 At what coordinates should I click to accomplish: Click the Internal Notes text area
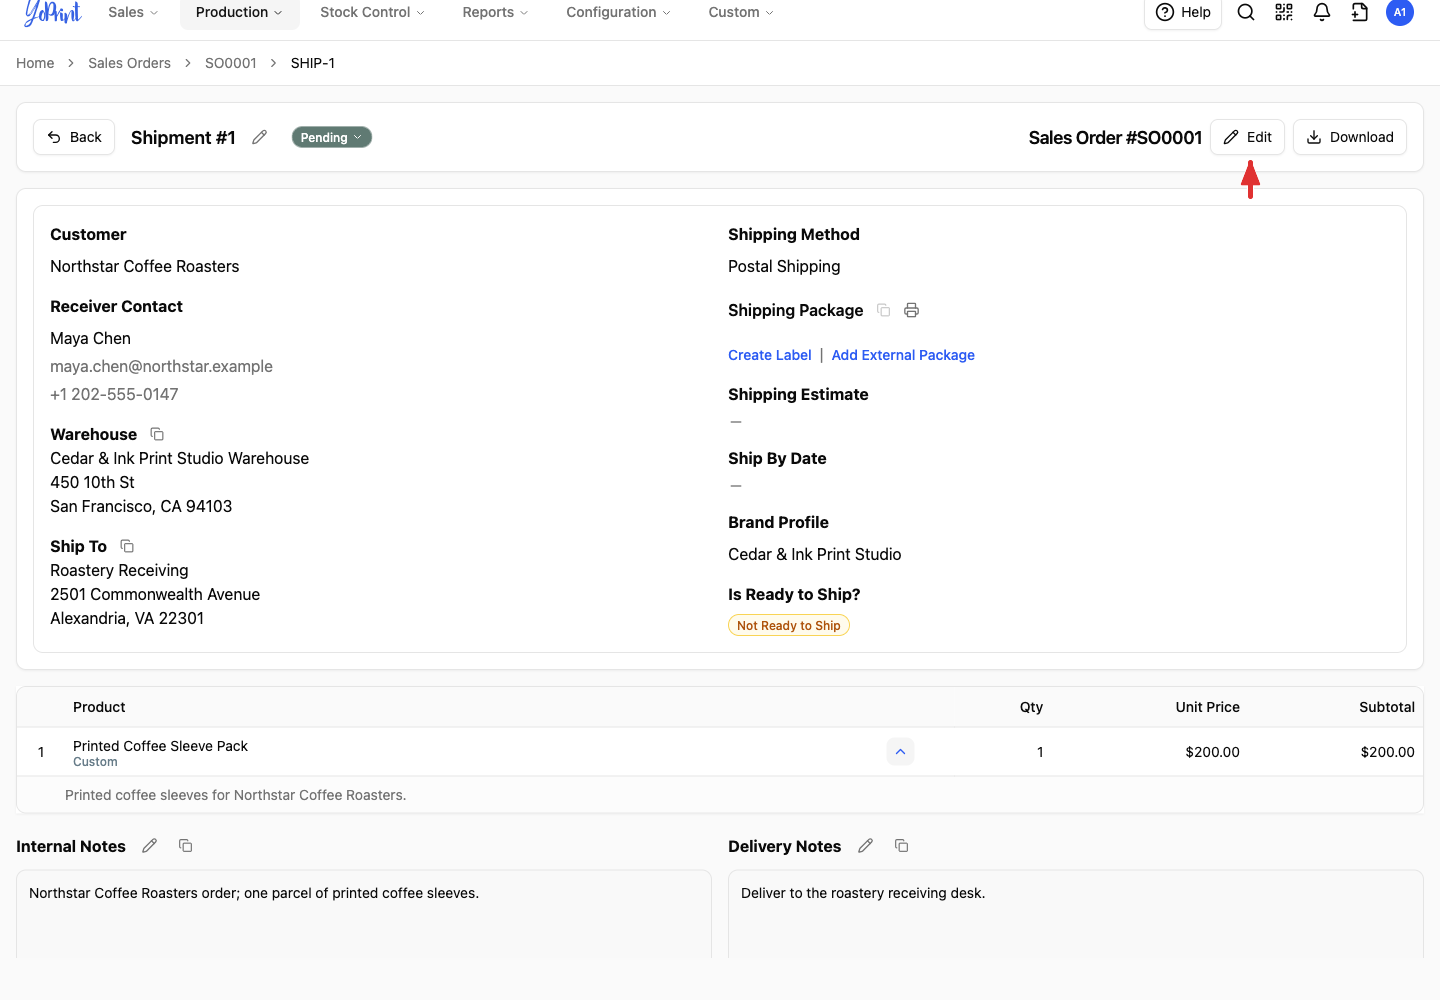[364, 914]
